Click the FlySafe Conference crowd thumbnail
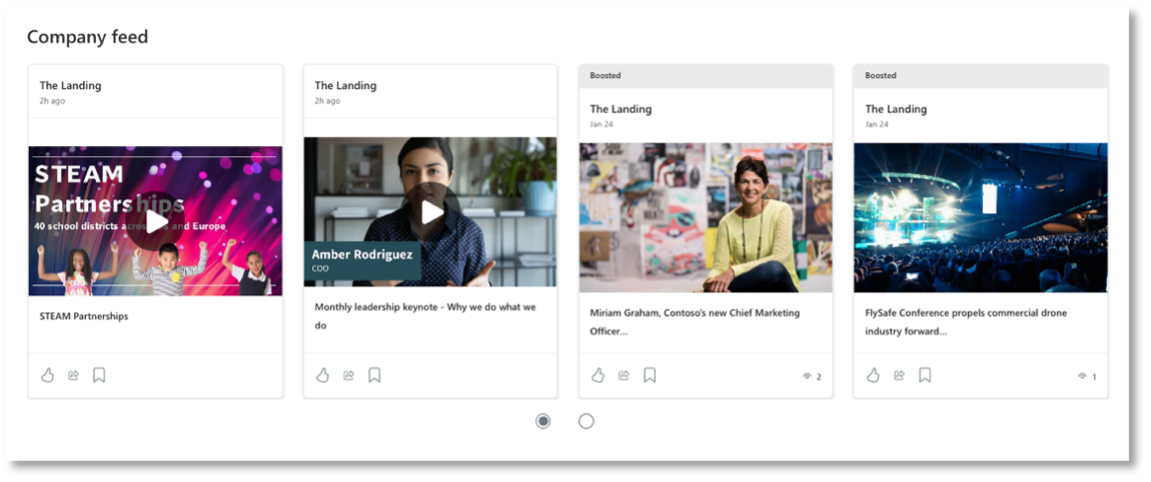1151x482 pixels. tap(980, 217)
